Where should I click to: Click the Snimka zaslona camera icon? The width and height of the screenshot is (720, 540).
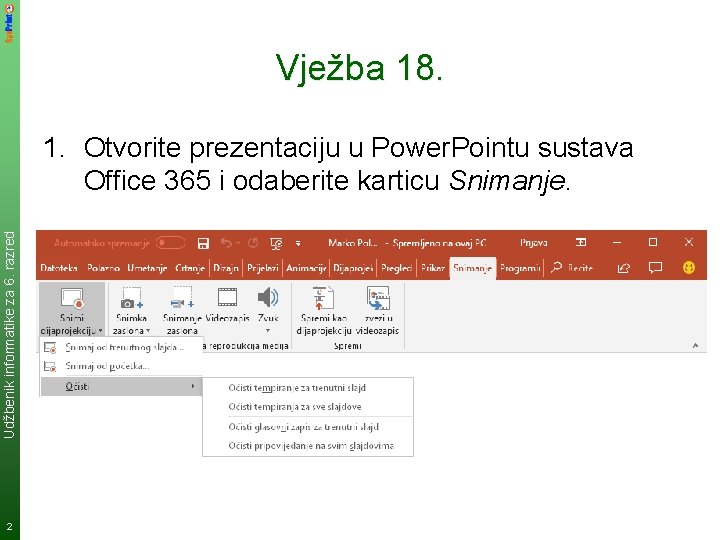coord(131,298)
